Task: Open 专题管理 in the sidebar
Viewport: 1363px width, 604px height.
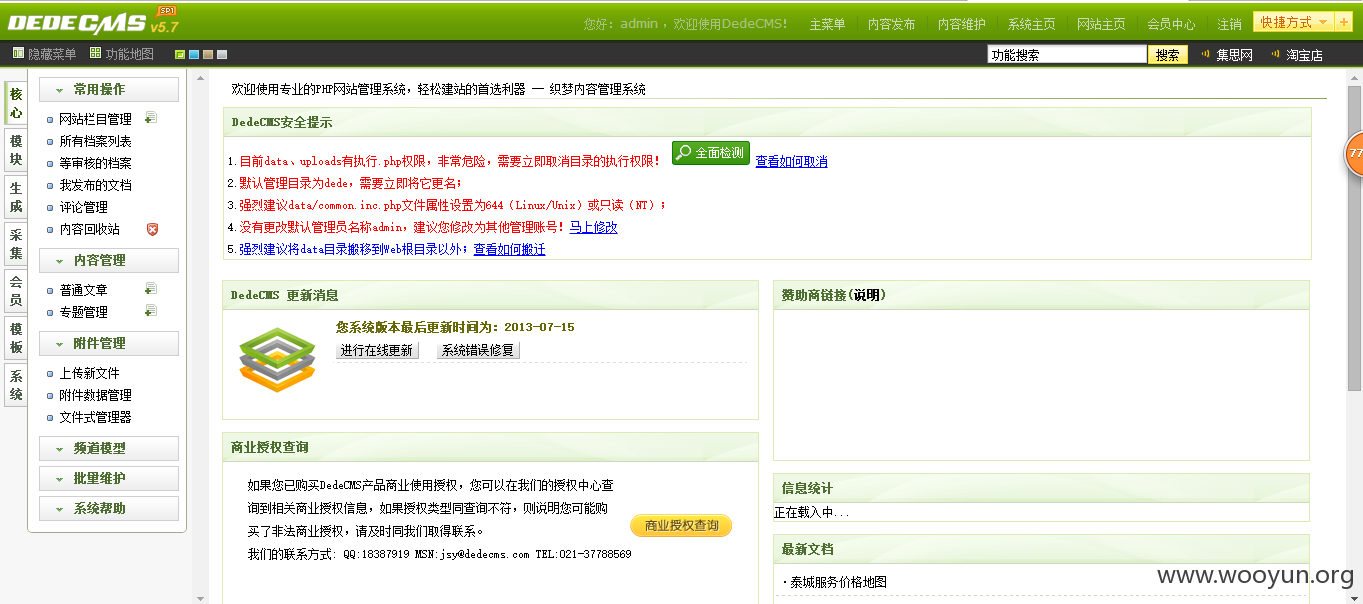Action: [83, 312]
